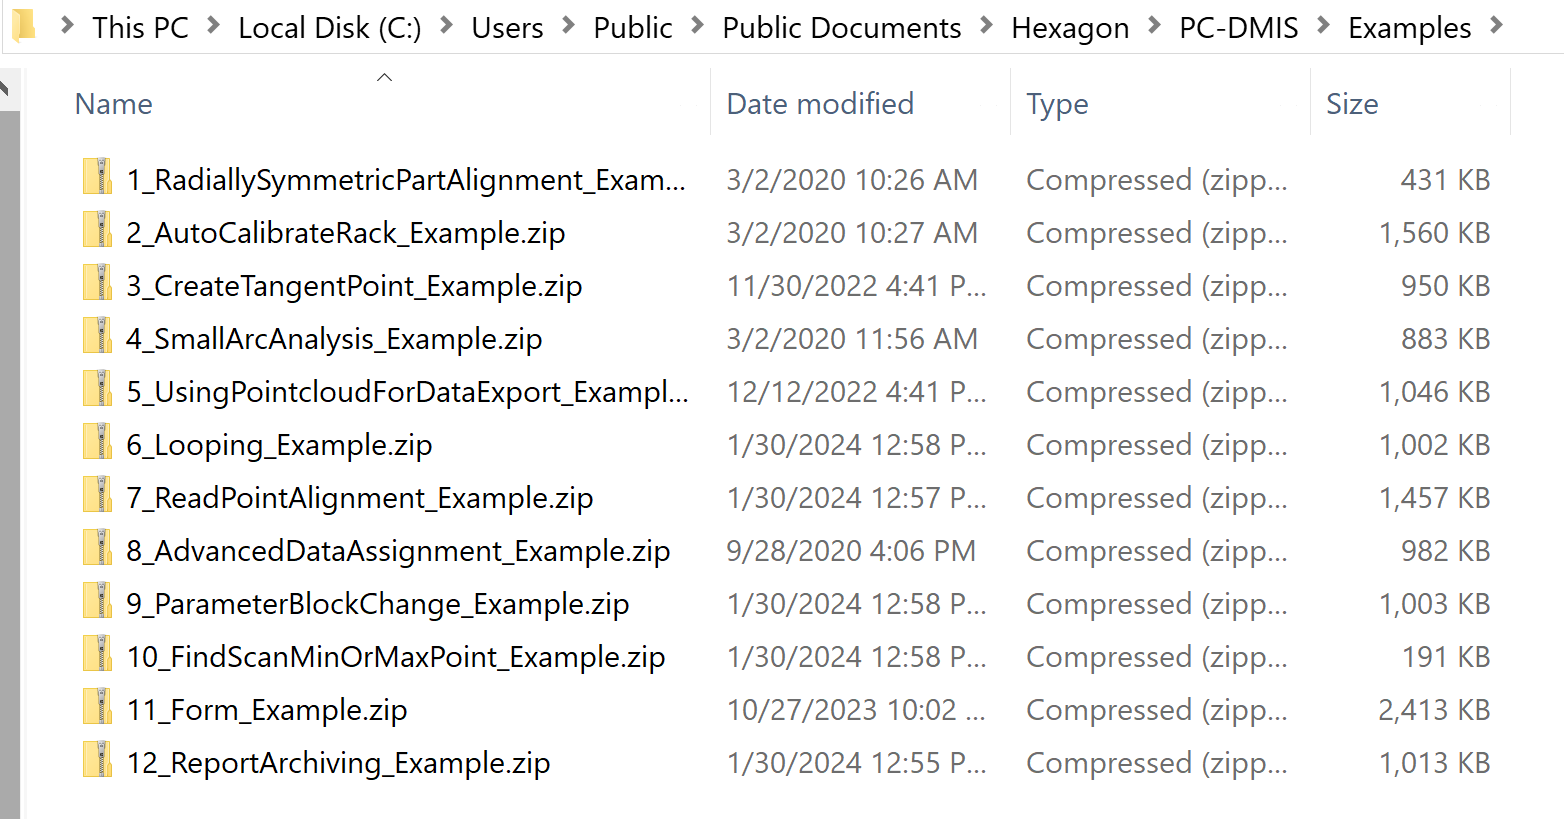
Task: Click the 8_AdvancedDataAssignment_Example zip icon
Action: click(x=96, y=549)
